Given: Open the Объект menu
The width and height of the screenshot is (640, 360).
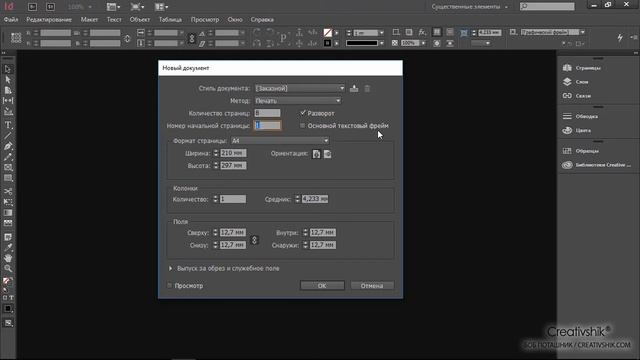Looking at the screenshot, I should pyautogui.click(x=140, y=20).
